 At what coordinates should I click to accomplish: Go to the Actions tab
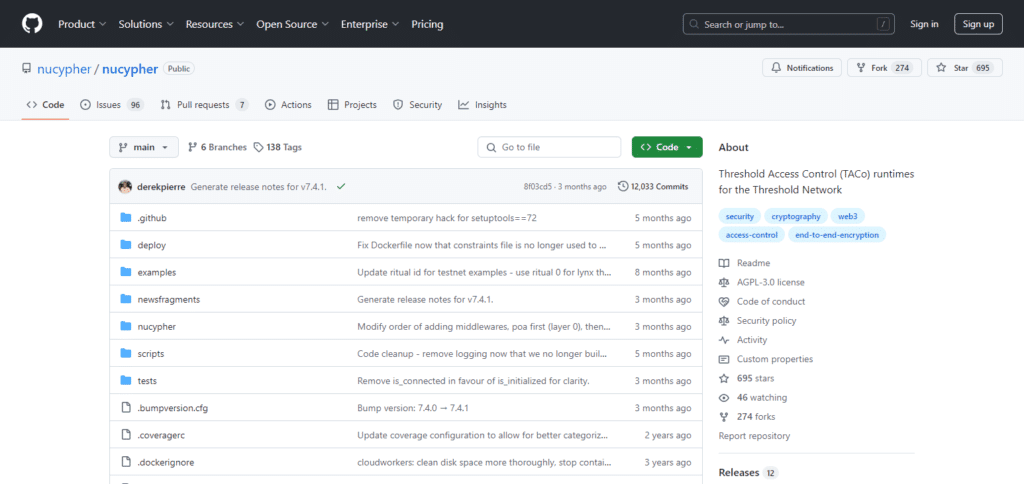pos(288,105)
